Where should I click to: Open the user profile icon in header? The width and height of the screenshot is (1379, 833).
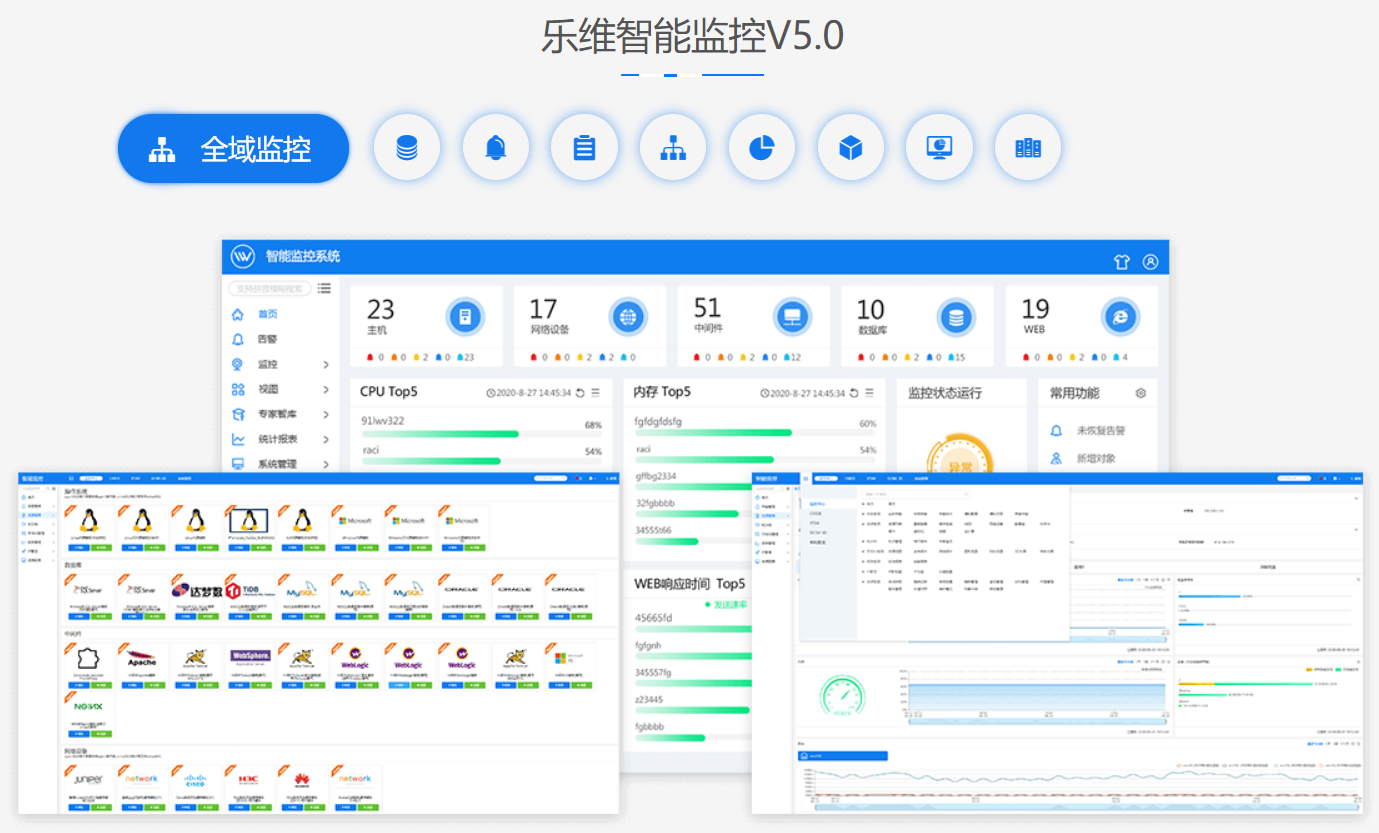coord(1150,262)
